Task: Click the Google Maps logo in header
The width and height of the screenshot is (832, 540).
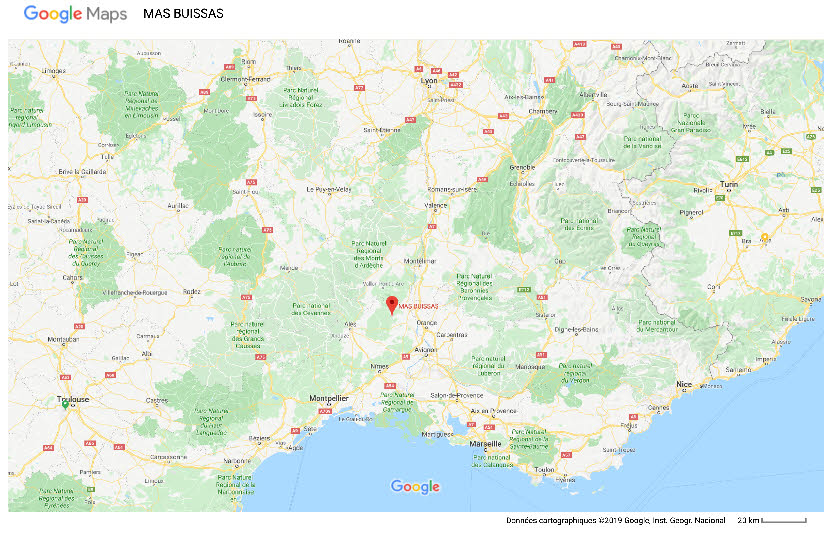Action: tap(75, 15)
